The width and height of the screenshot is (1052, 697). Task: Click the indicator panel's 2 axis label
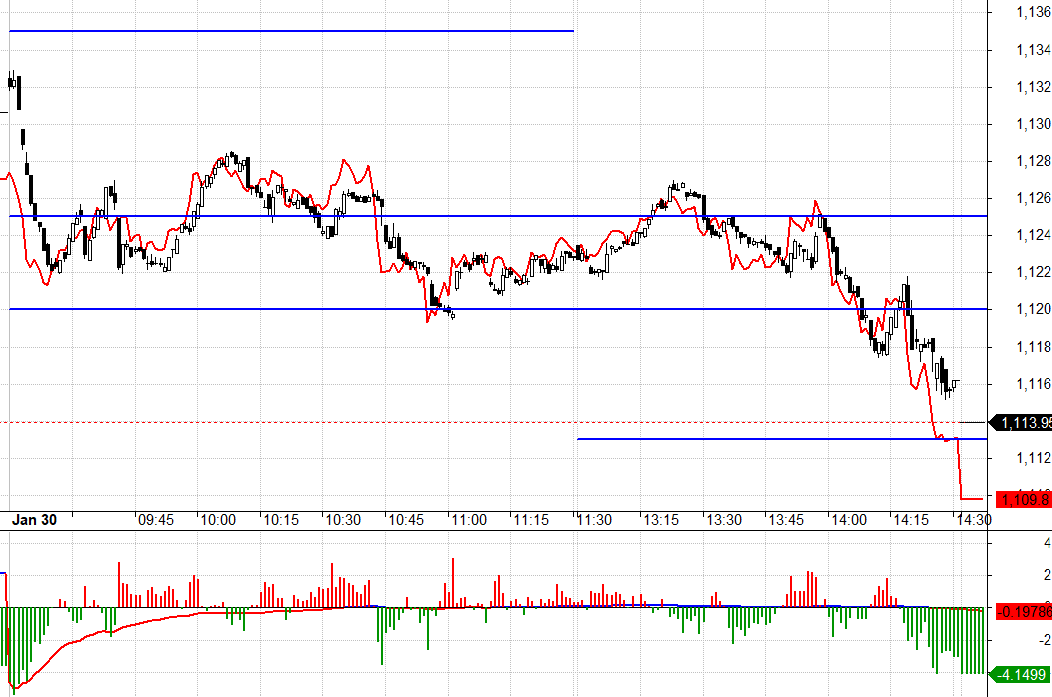(x=1046, y=576)
